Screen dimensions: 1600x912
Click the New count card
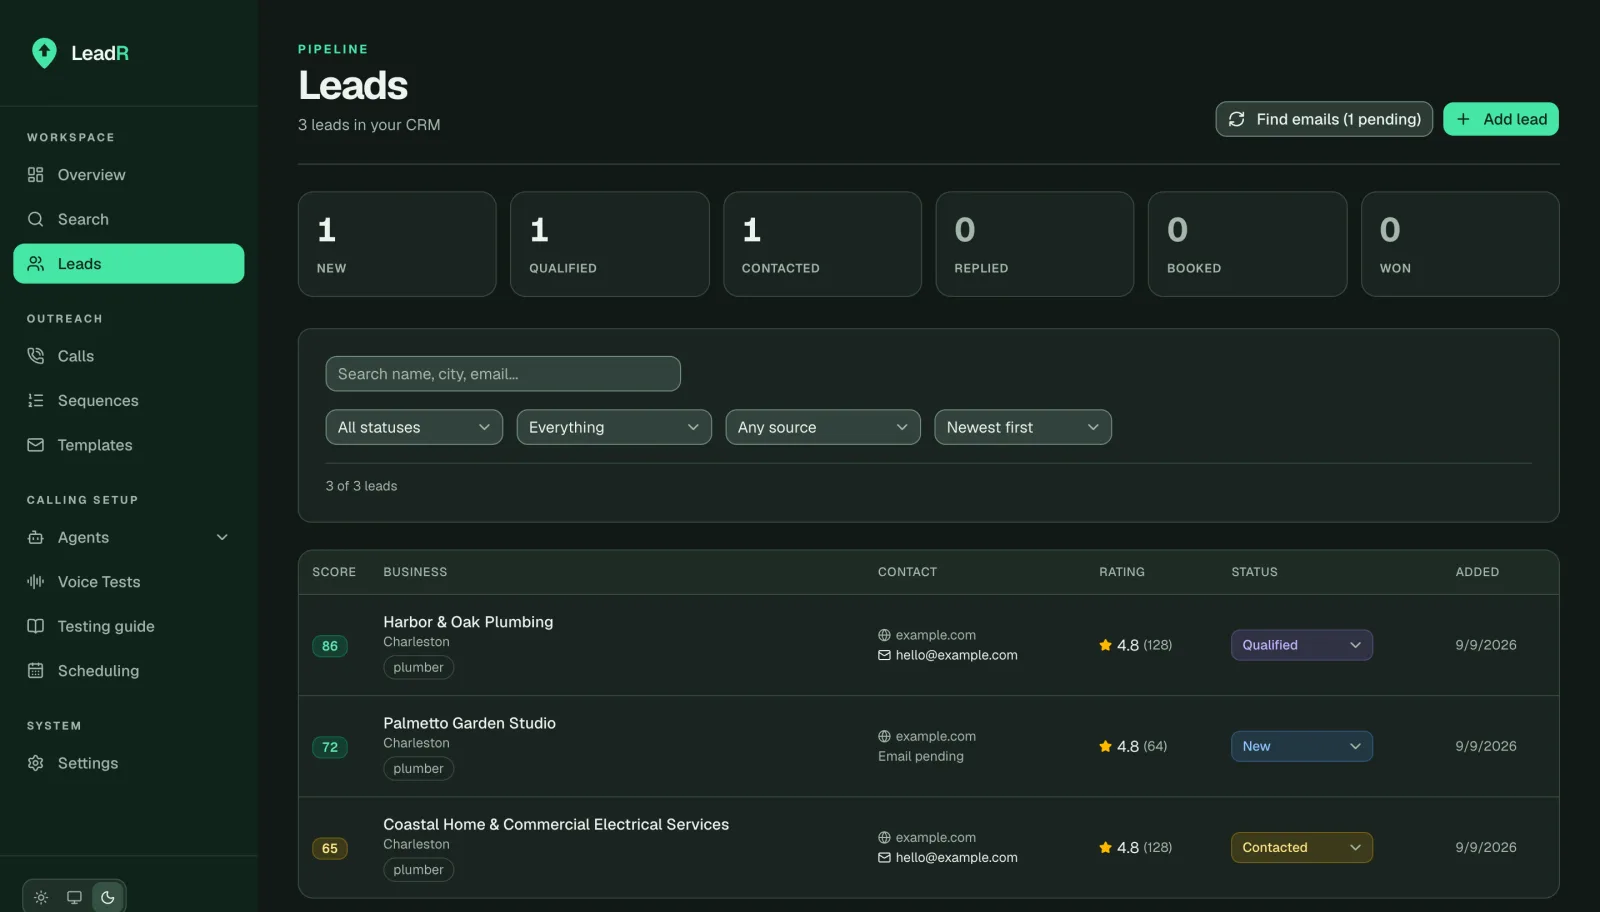pyautogui.click(x=397, y=244)
